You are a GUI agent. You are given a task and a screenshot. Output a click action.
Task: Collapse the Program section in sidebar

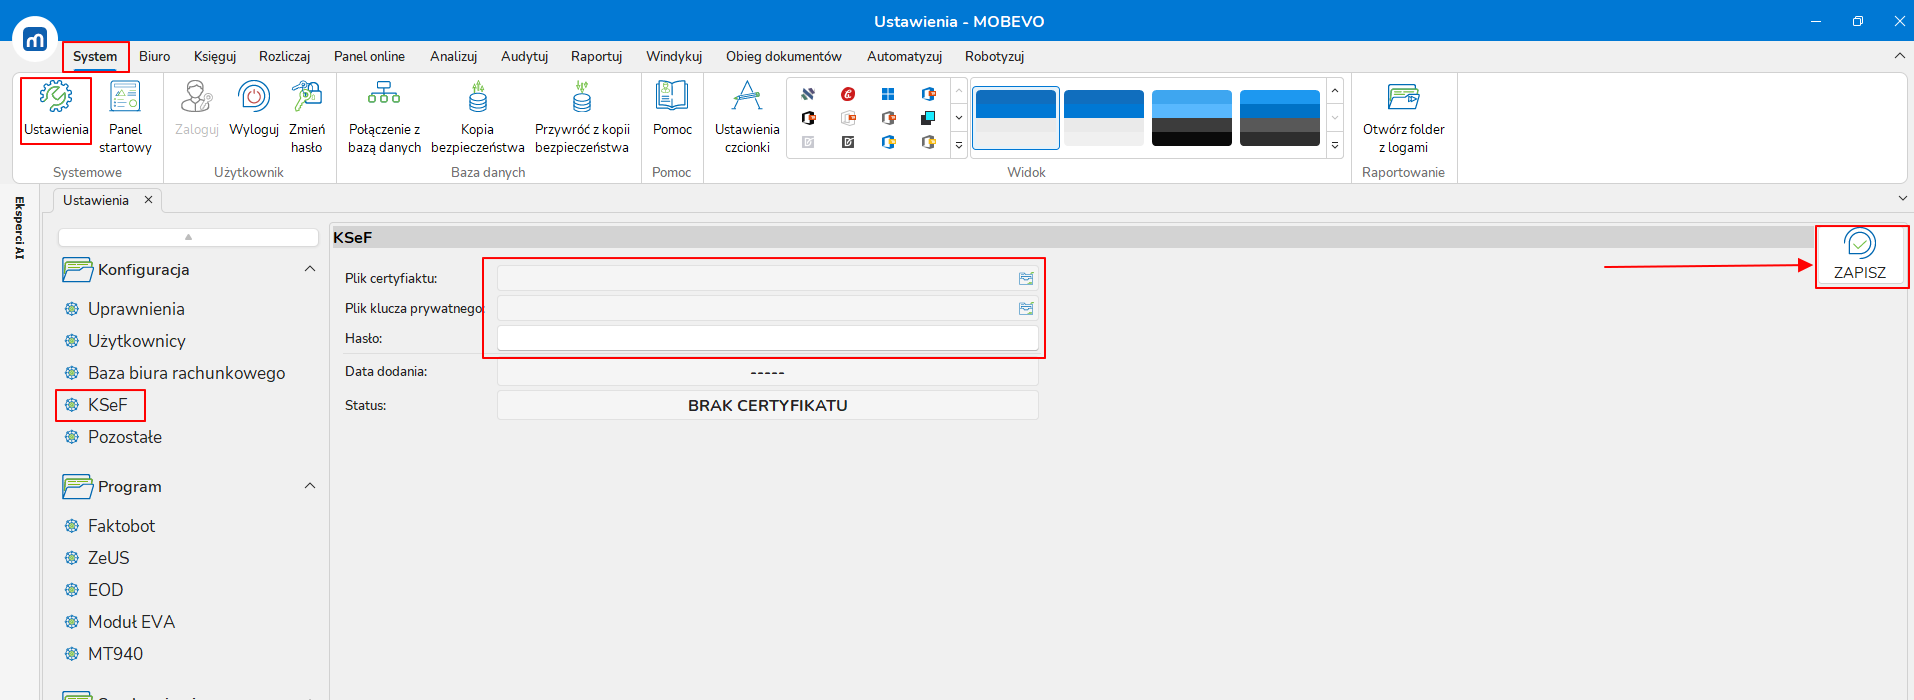(x=310, y=486)
